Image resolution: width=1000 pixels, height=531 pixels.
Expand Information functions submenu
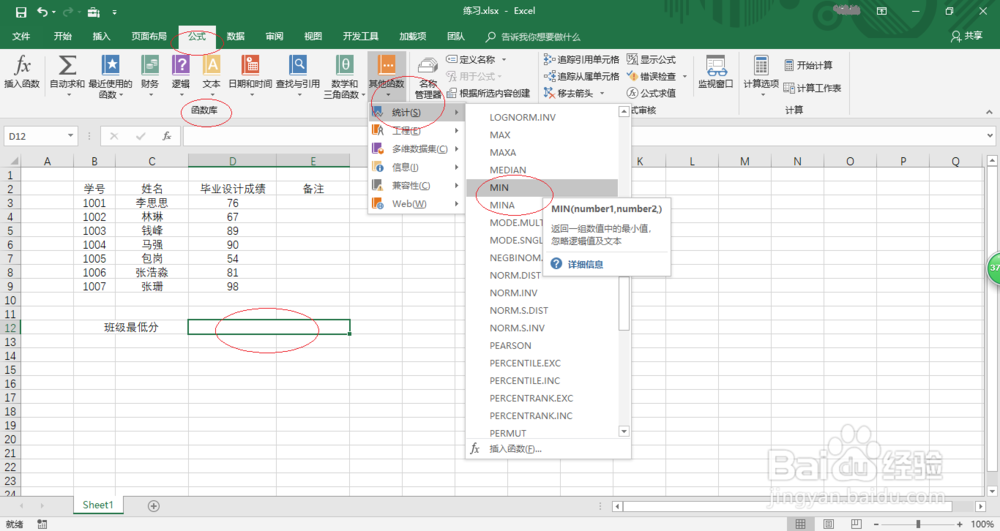click(416, 167)
